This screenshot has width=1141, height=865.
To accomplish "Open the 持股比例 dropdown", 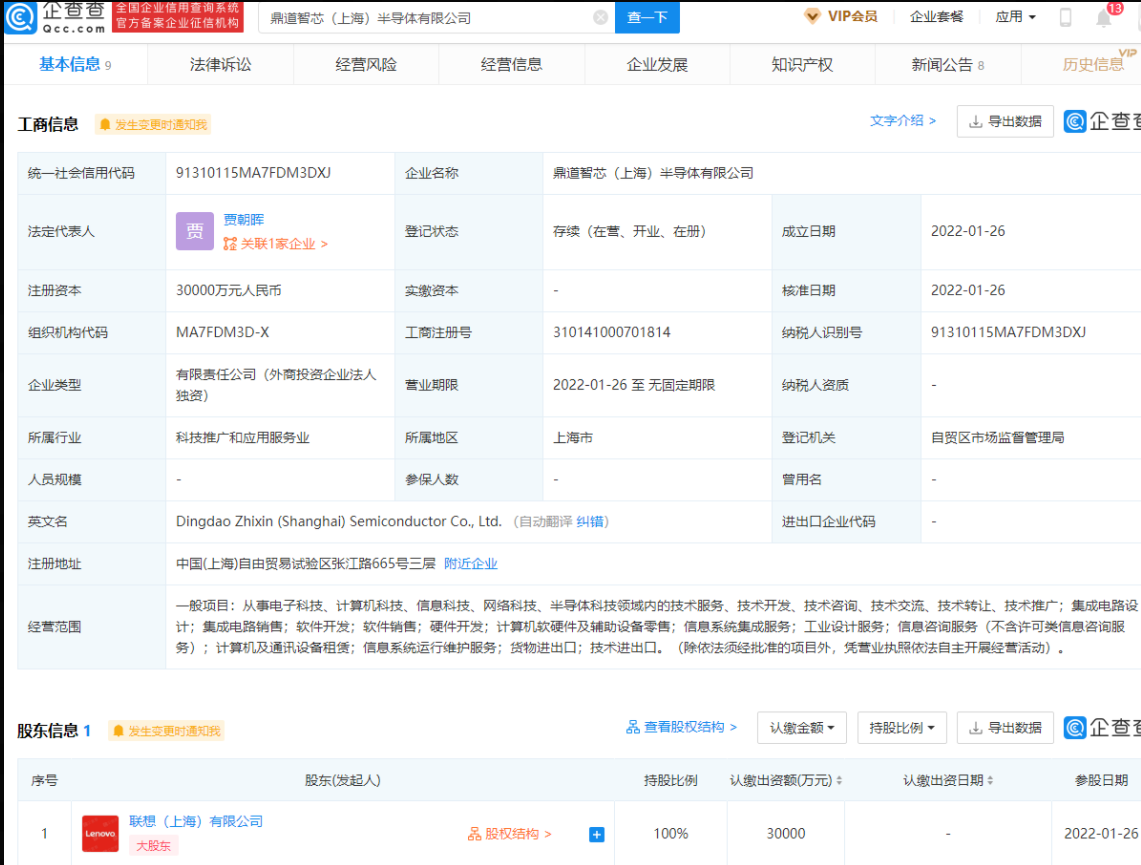I will pyautogui.click(x=902, y=728).
